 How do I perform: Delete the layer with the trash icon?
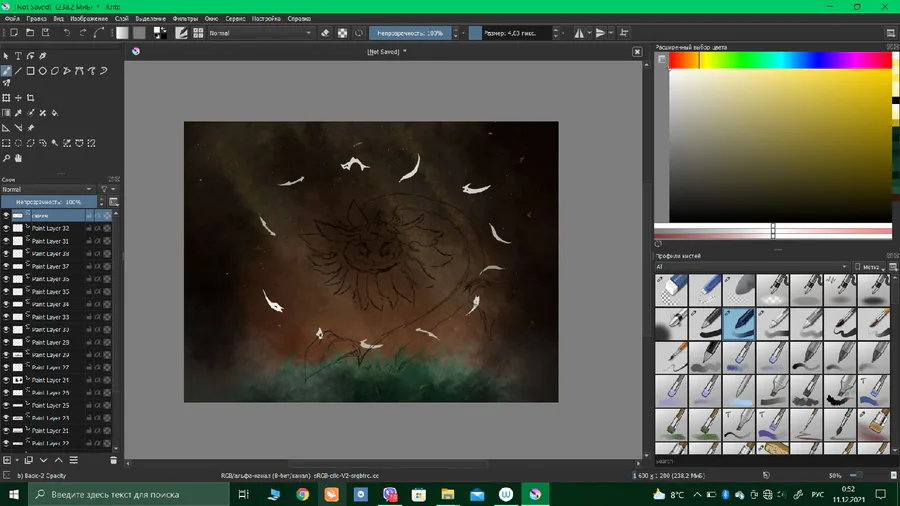pyautogui.click(x=113, y=460)
